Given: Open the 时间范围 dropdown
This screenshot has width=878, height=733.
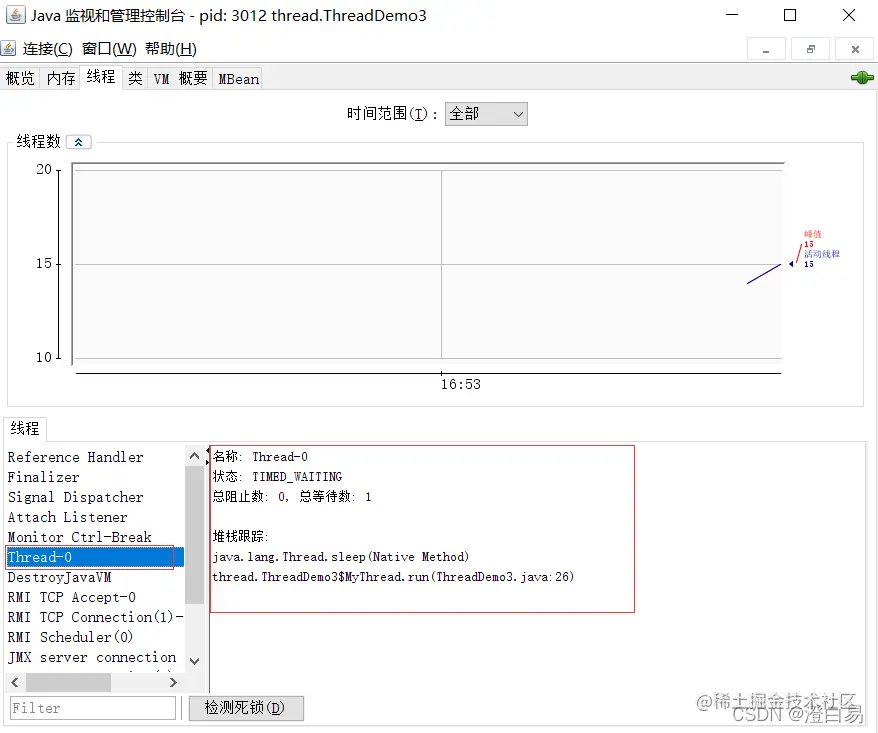Looking at the screenshot, I should tap(486, 114).
